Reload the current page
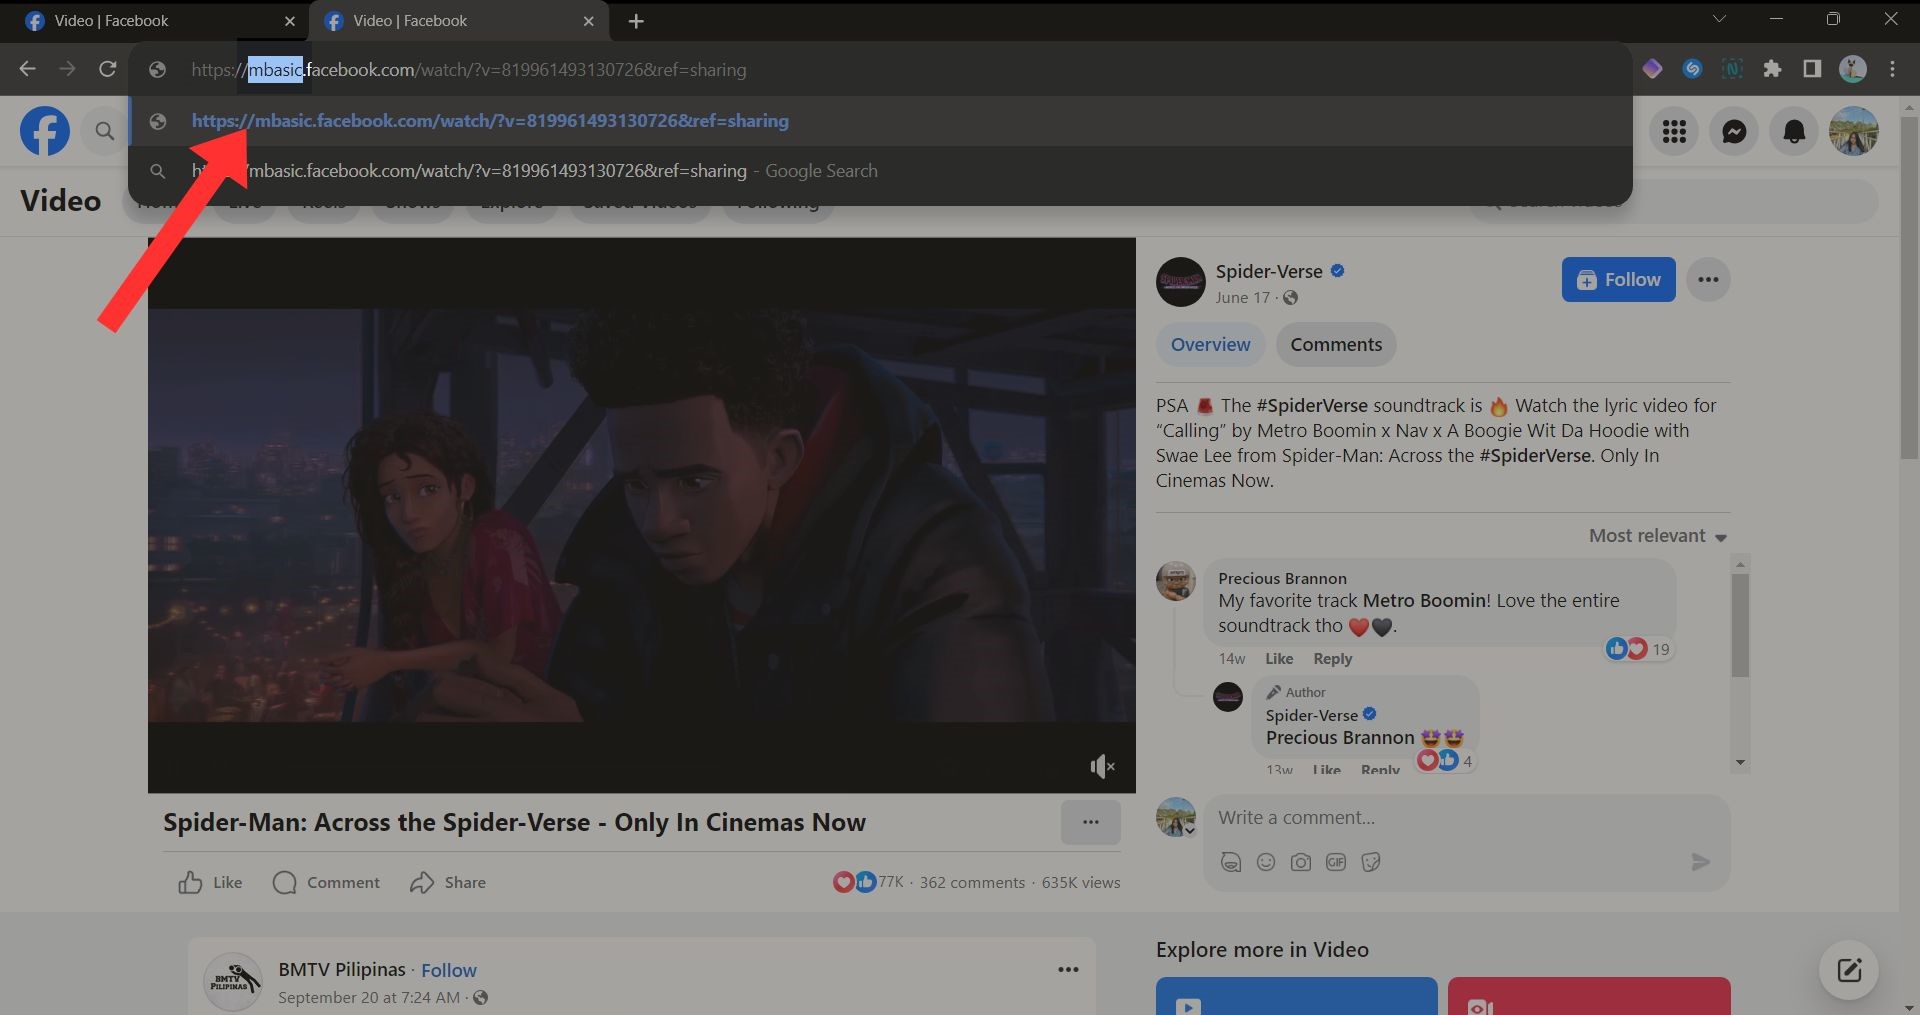The width and height of the screenshot is (1920, 1015). (107, 69)
